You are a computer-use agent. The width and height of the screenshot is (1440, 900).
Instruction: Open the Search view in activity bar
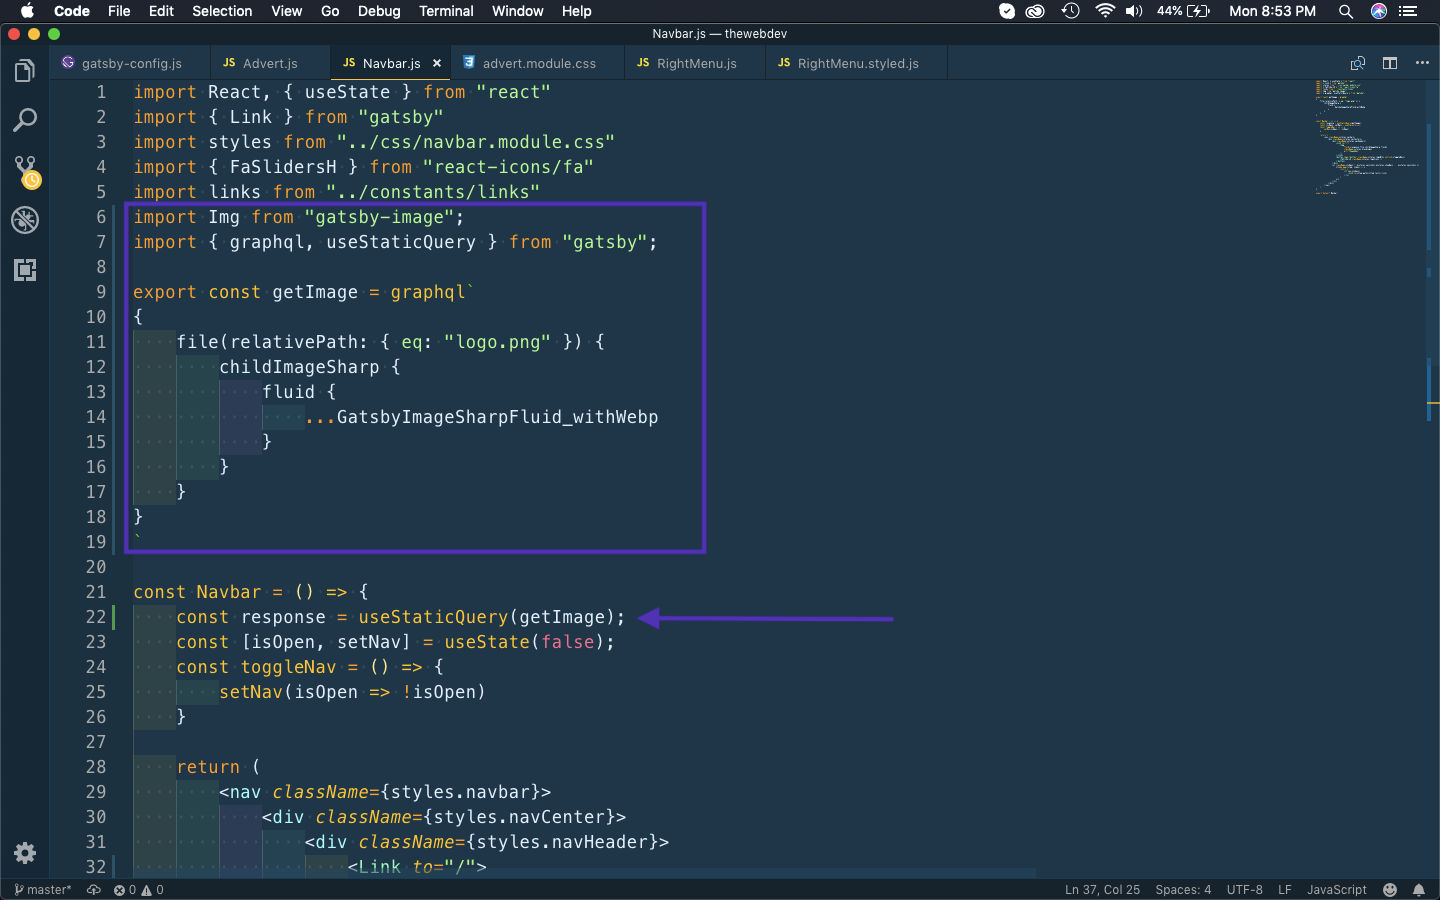(25, 121)
